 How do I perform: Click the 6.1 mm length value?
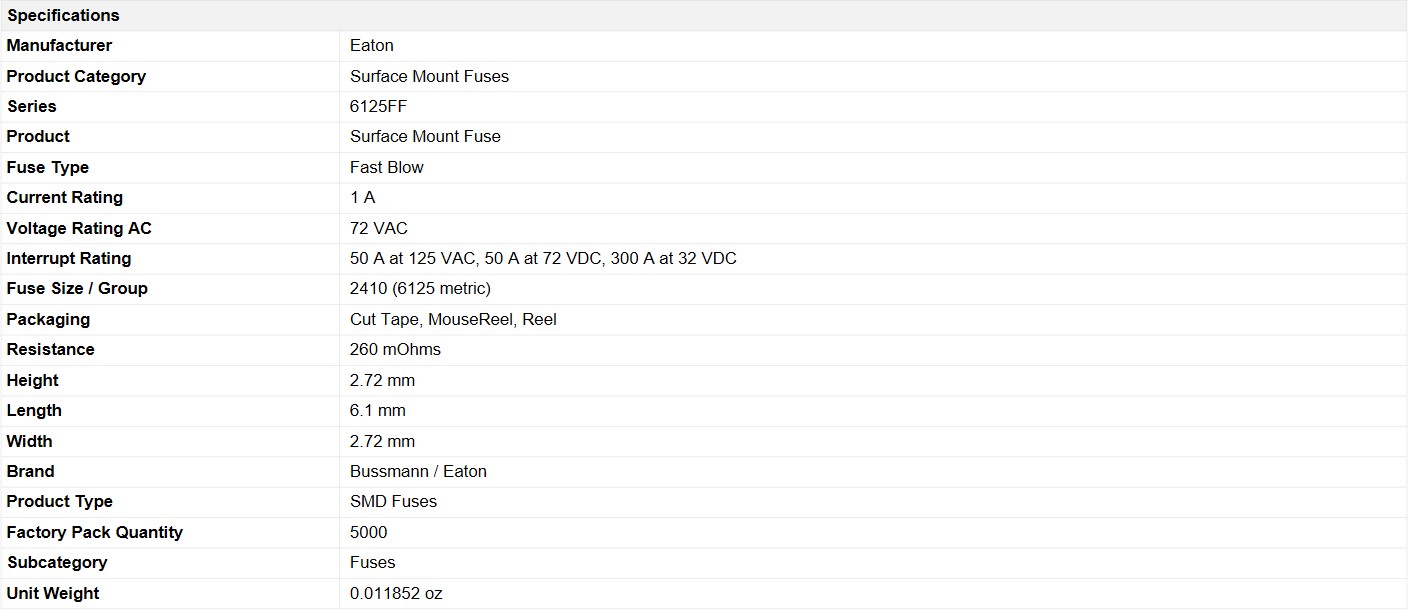377,410
